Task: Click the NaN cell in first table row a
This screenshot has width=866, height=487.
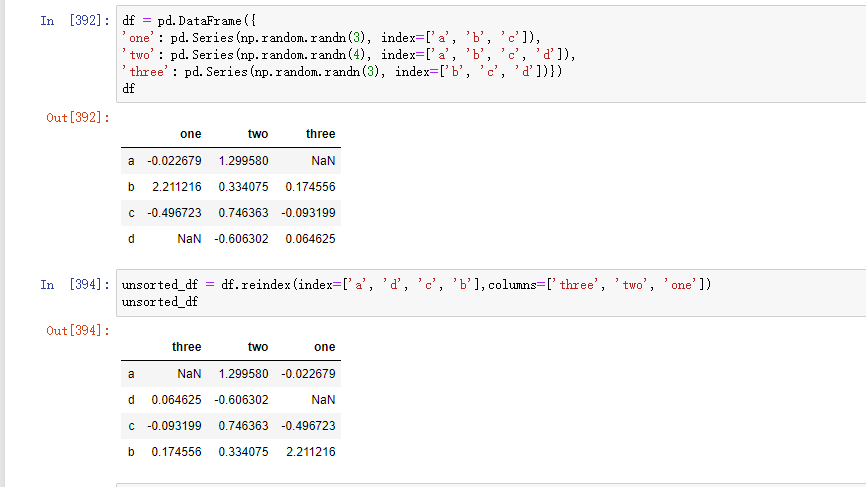Action: (322, 160)
